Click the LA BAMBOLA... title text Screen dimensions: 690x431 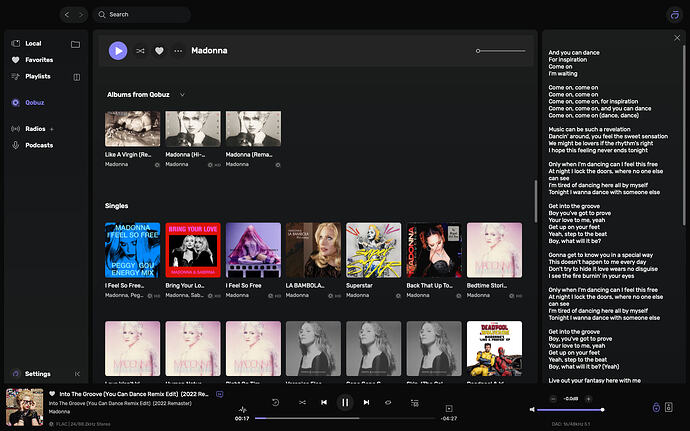tap(305, 286)
